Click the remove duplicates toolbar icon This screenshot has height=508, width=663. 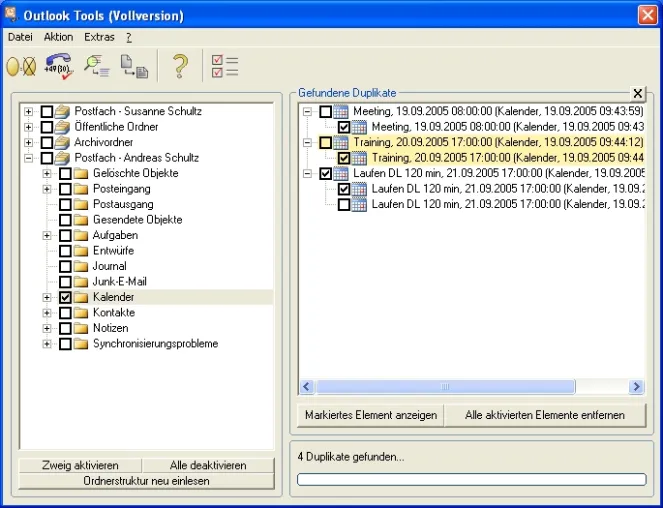point(21,66)
